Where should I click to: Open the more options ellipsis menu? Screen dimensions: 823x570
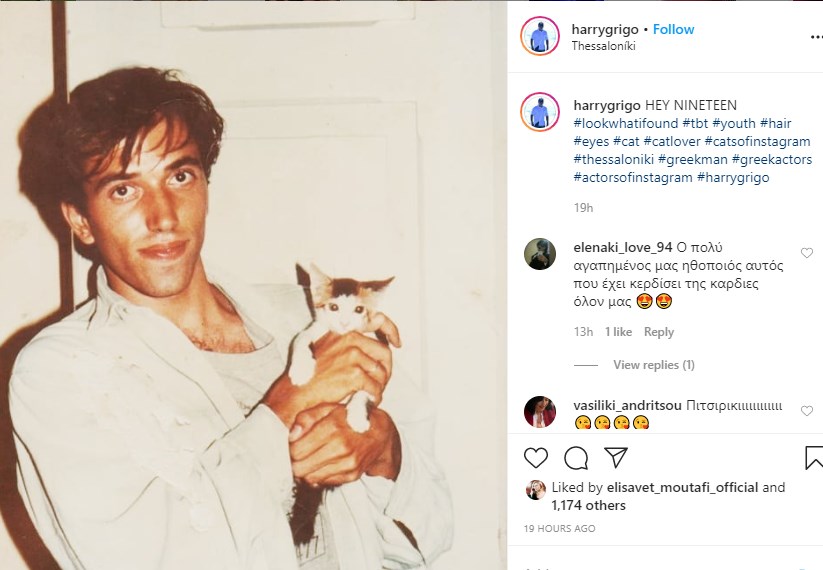(815, 36)
